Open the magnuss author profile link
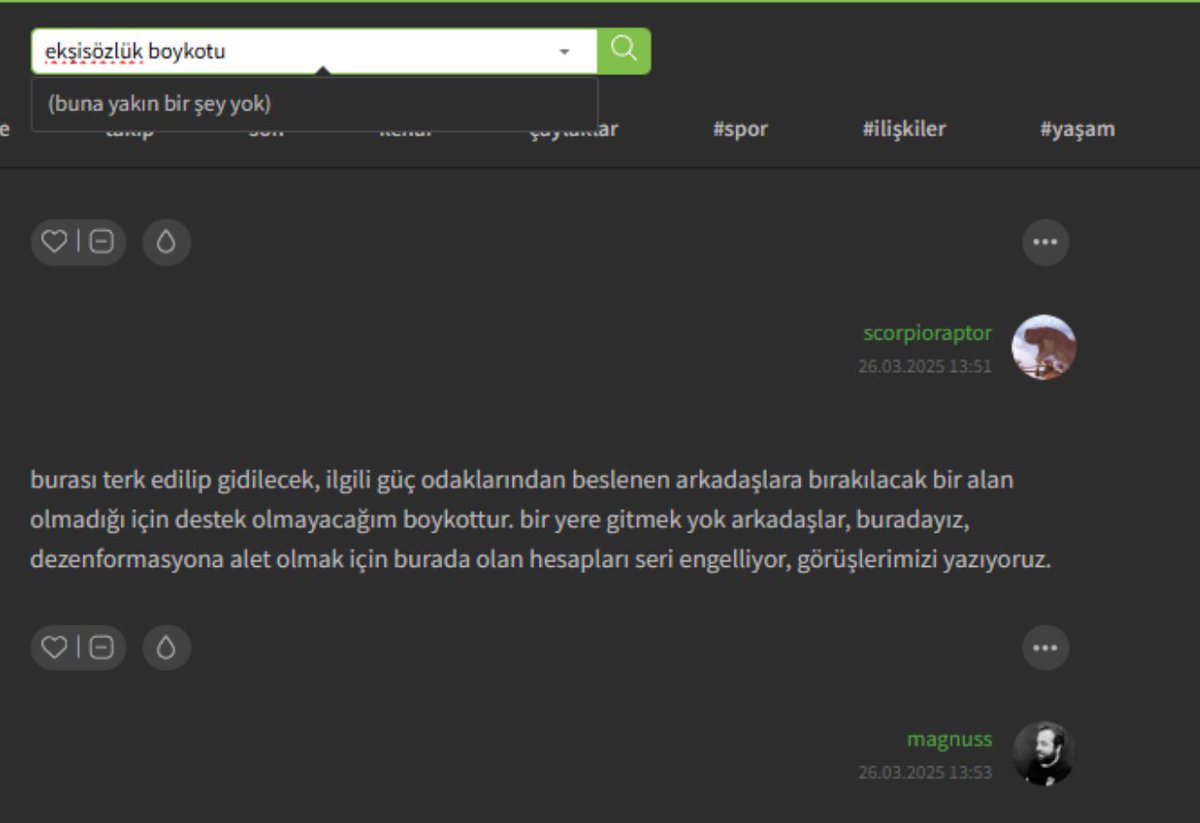 click(x=950, y=739)
